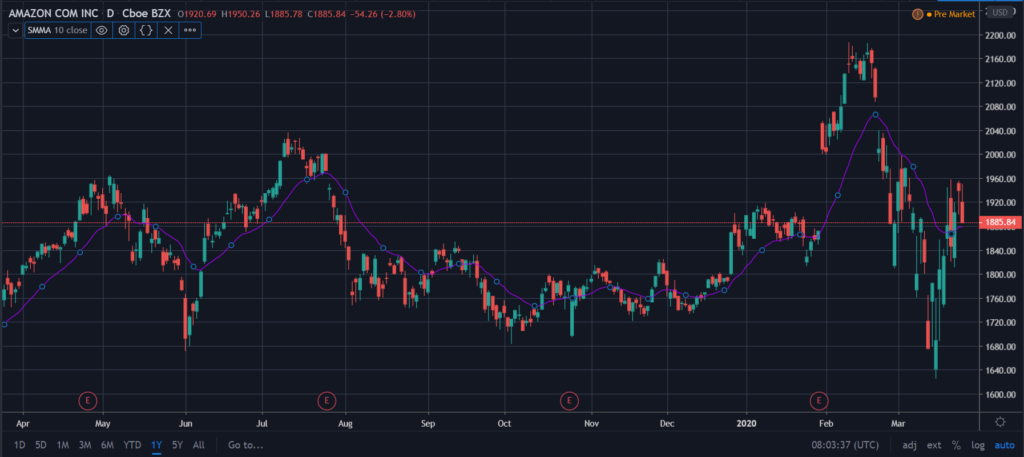Toggle auto scale mode
The width and height of the screenshot is (1024, 457).
pyautogui.click(x=1002, y=445)
